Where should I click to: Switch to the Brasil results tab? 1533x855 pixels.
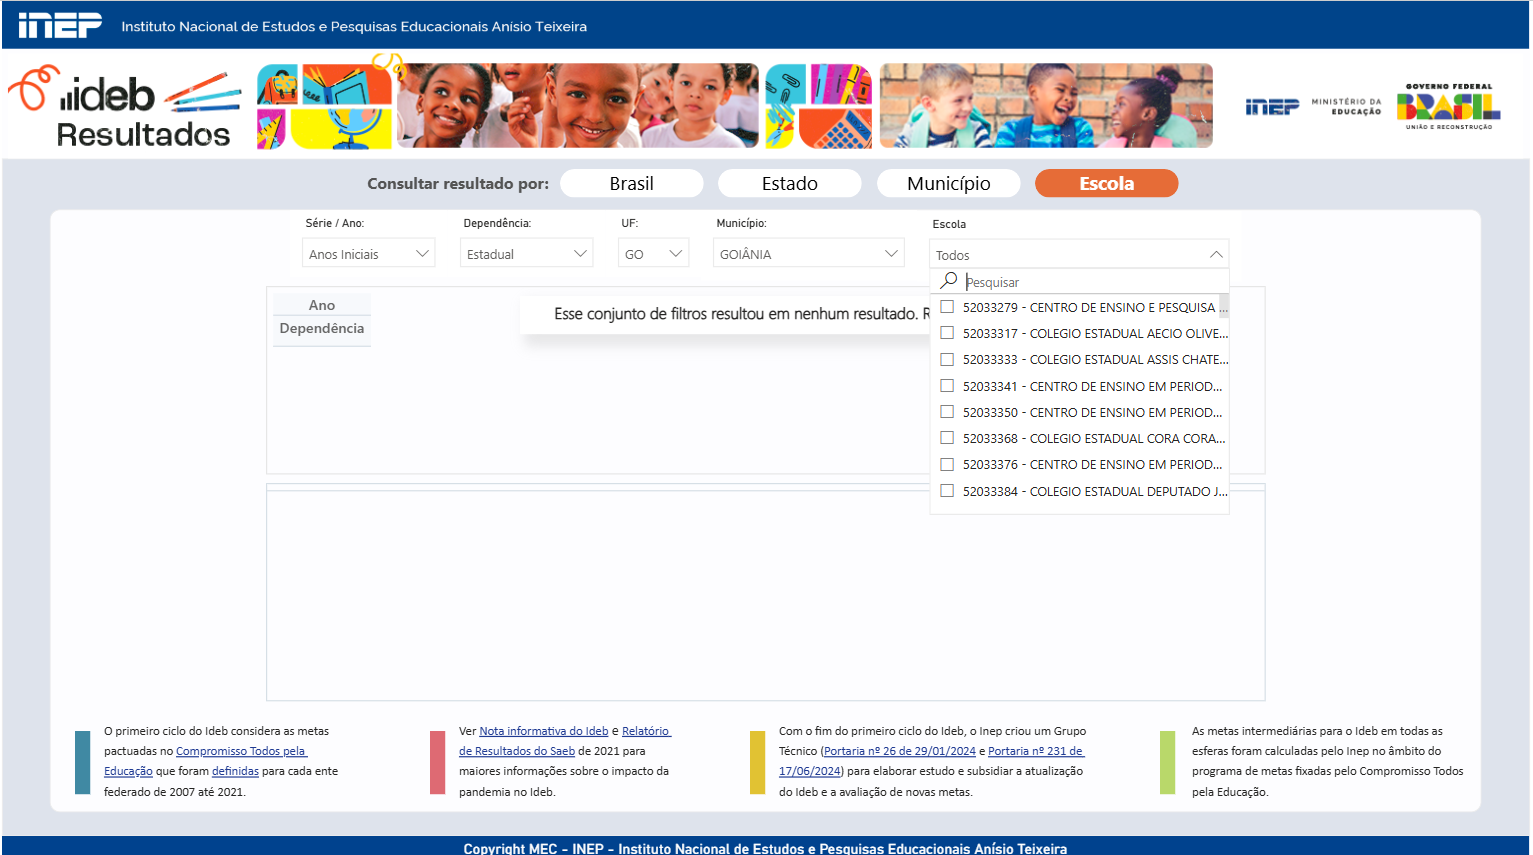click(x=631, y=183)
